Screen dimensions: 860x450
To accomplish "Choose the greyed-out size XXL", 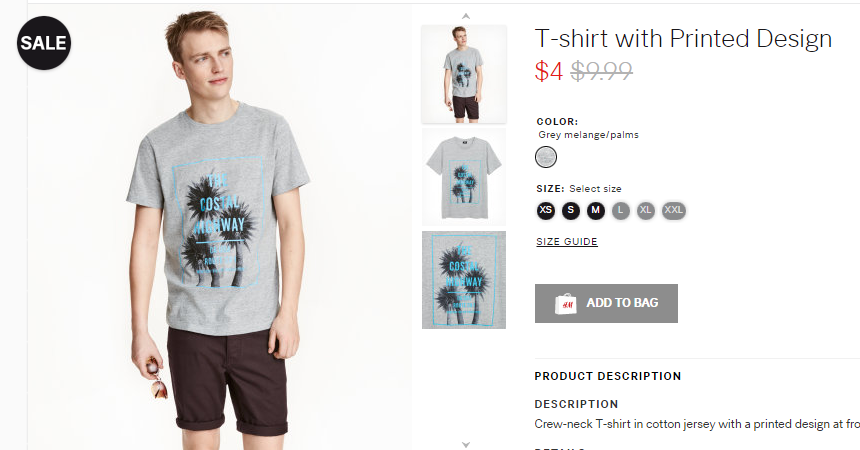I will pos(674,210).
